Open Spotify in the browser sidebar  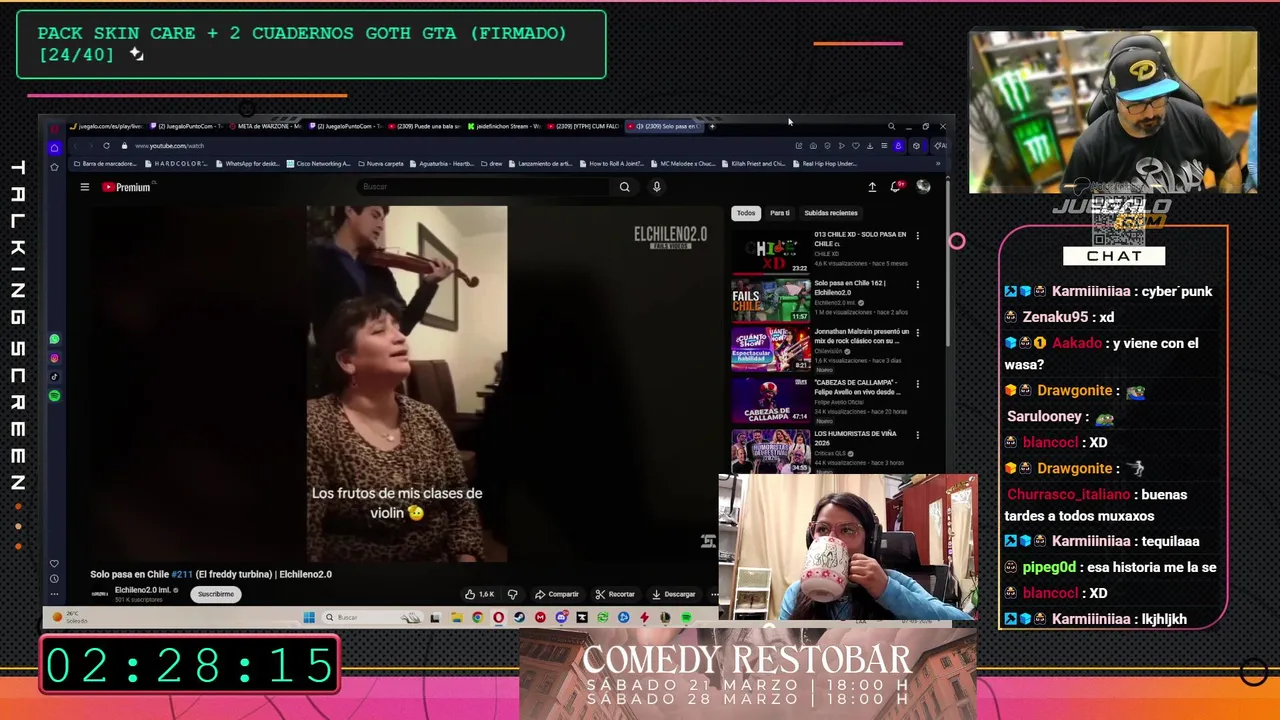coord(54,396)
